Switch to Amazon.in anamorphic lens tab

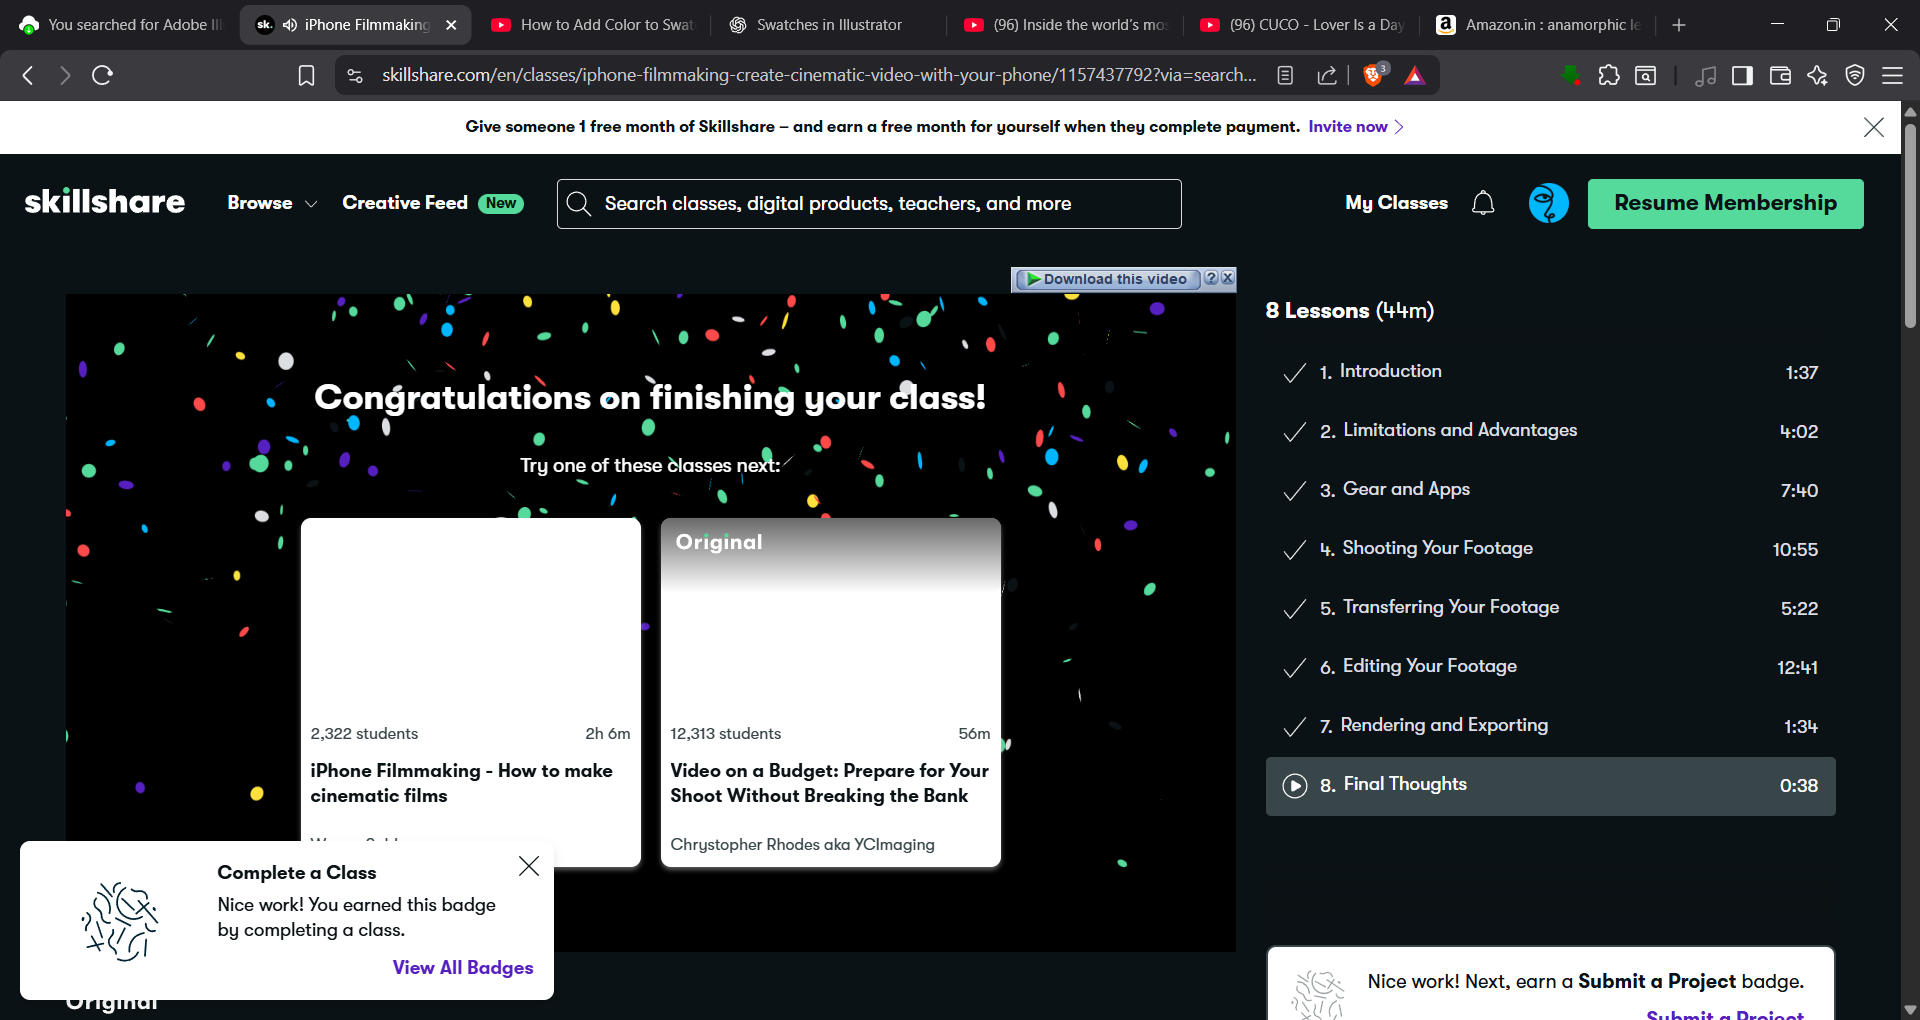1538,25
